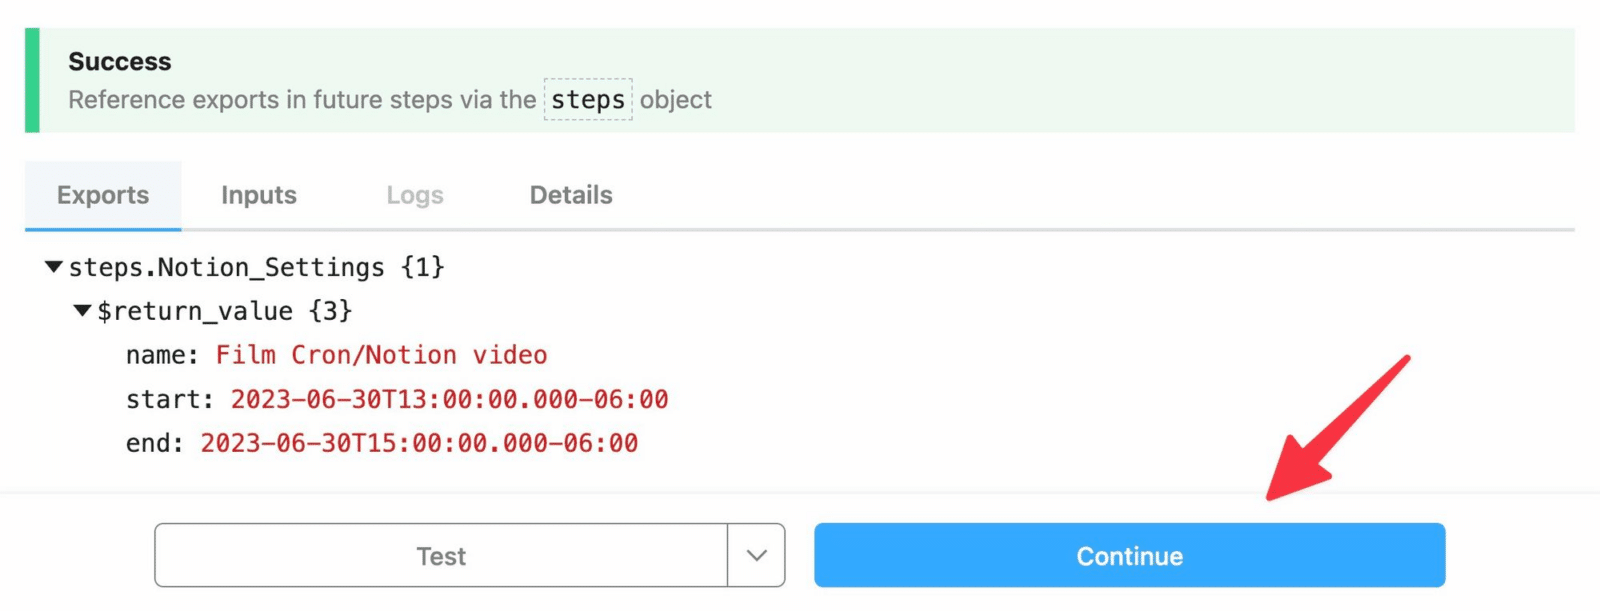Open the Test button dropdown chevron
1600x611 pixels.
[x=757, y=556]
